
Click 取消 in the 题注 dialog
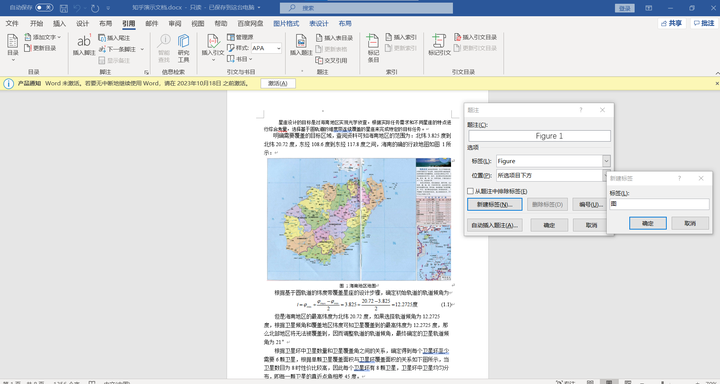pyautogui.click(x=591, y=225)
